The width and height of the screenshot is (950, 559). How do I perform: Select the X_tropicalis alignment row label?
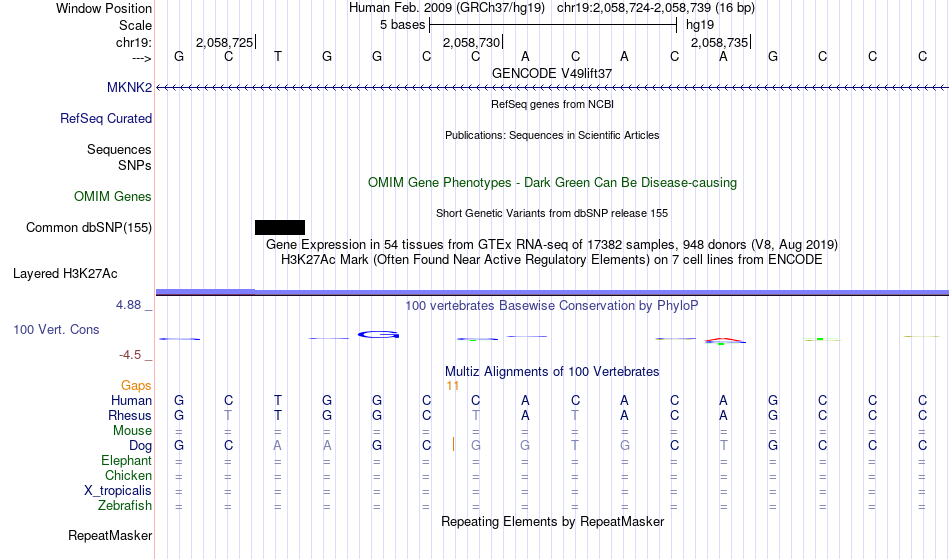[118, 490]
